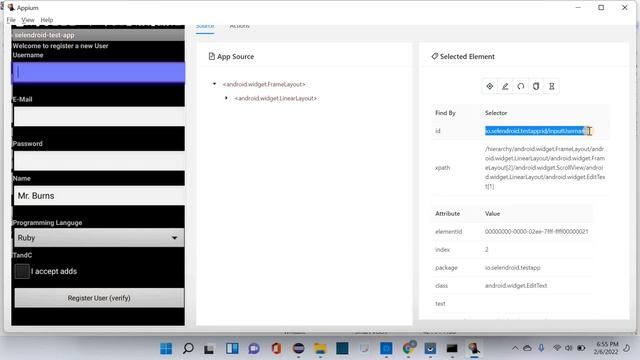Open the File menu
This screenshot has height=360, width=640.
(x=11, y=20)
